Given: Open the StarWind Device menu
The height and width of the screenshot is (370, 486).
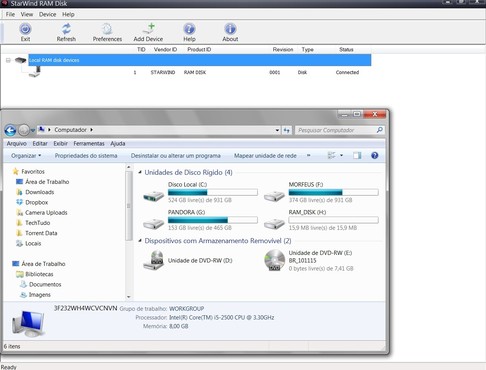Looking at the screenshot, I should point(47,14).
